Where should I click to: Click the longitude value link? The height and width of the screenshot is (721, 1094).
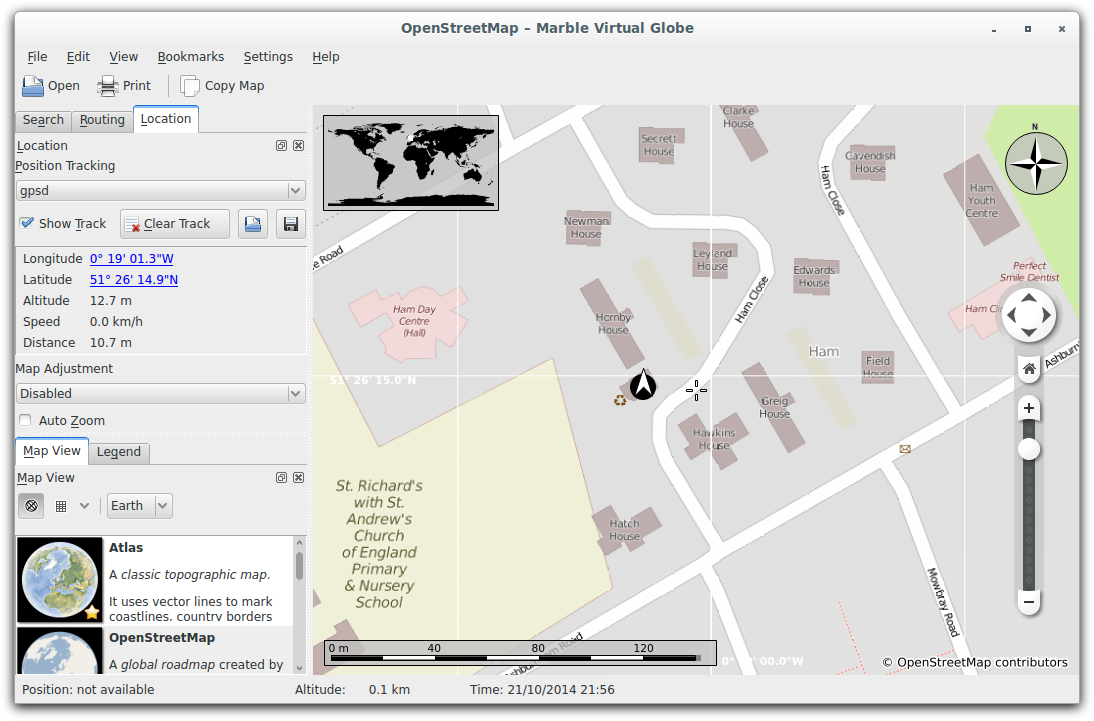coord(131,259)
